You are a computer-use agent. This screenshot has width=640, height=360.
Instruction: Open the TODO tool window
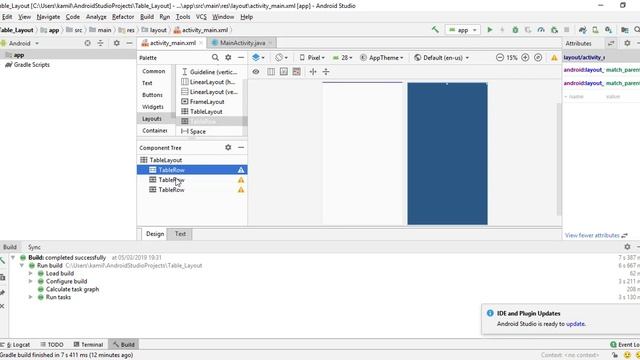[52, 344]
